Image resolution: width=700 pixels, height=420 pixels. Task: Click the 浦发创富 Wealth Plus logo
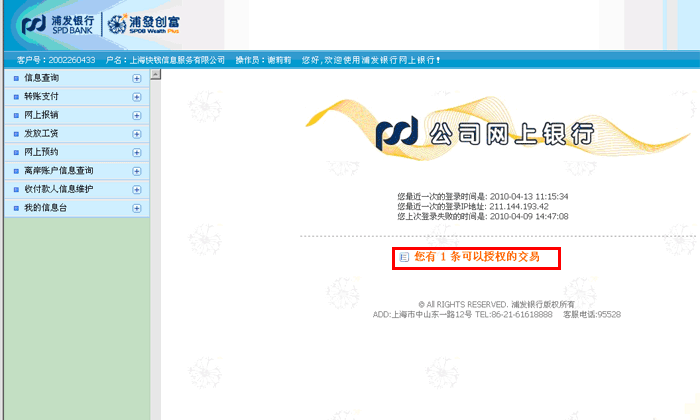click(143, 24)
